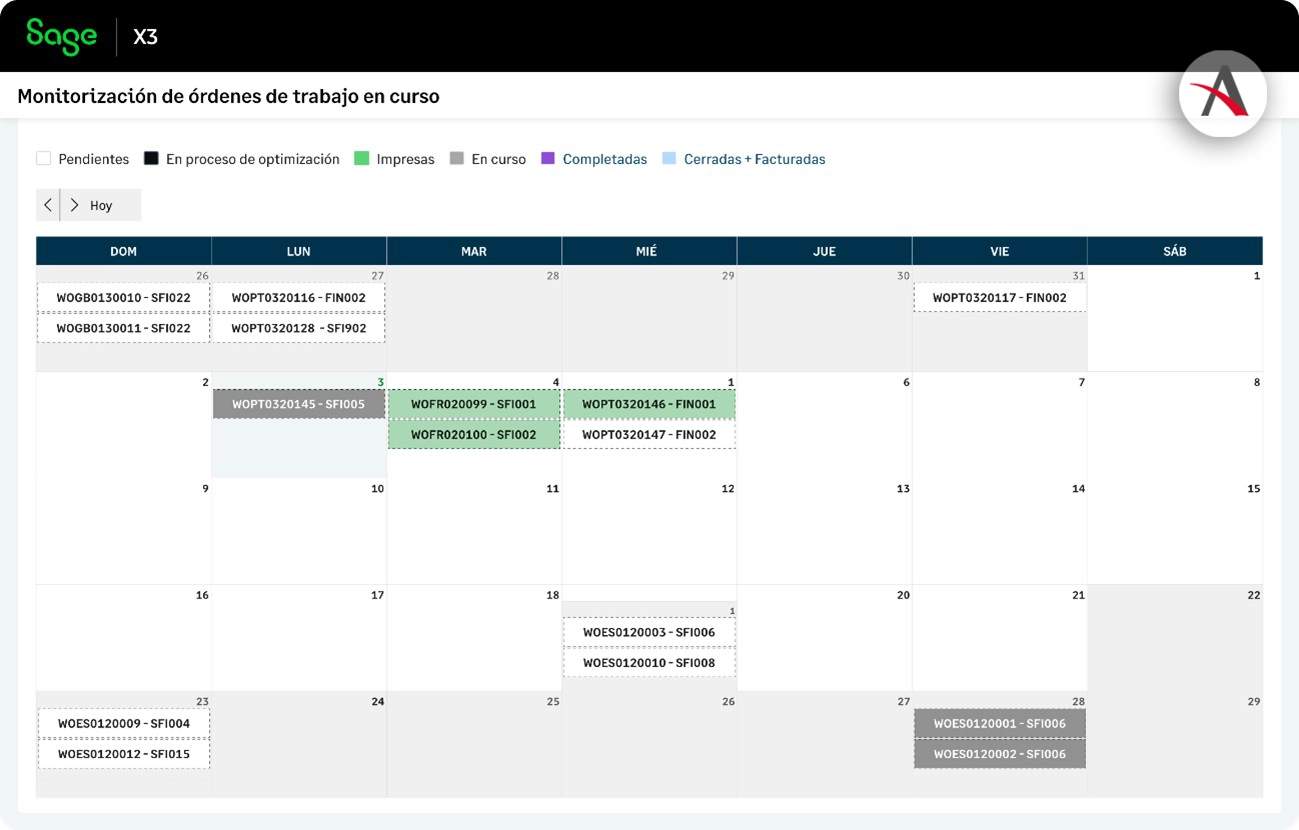Click the gray En curso legend swatch
1299x830 pixels.
click(x=457, y=159)
